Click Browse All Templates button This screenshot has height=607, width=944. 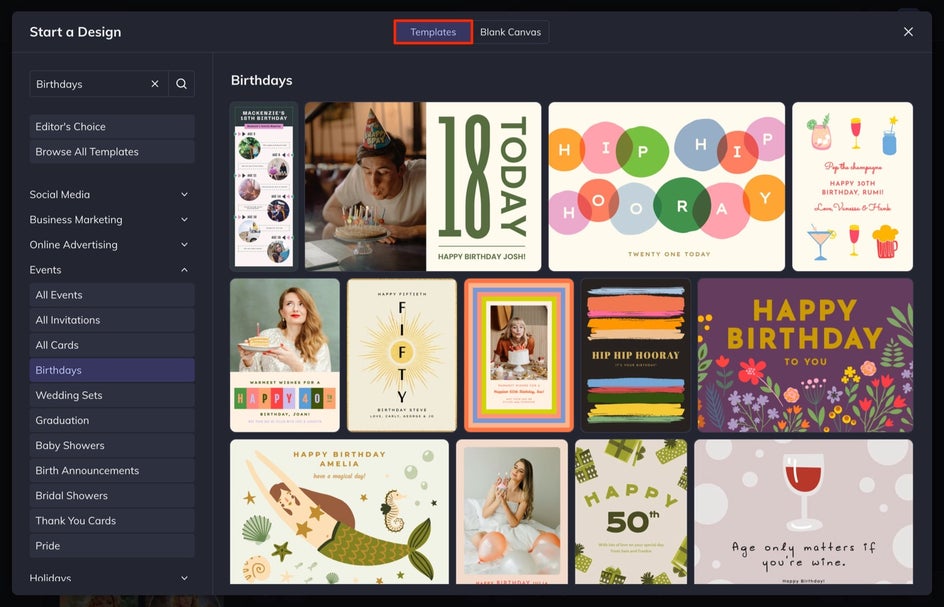tap(111, 152)
